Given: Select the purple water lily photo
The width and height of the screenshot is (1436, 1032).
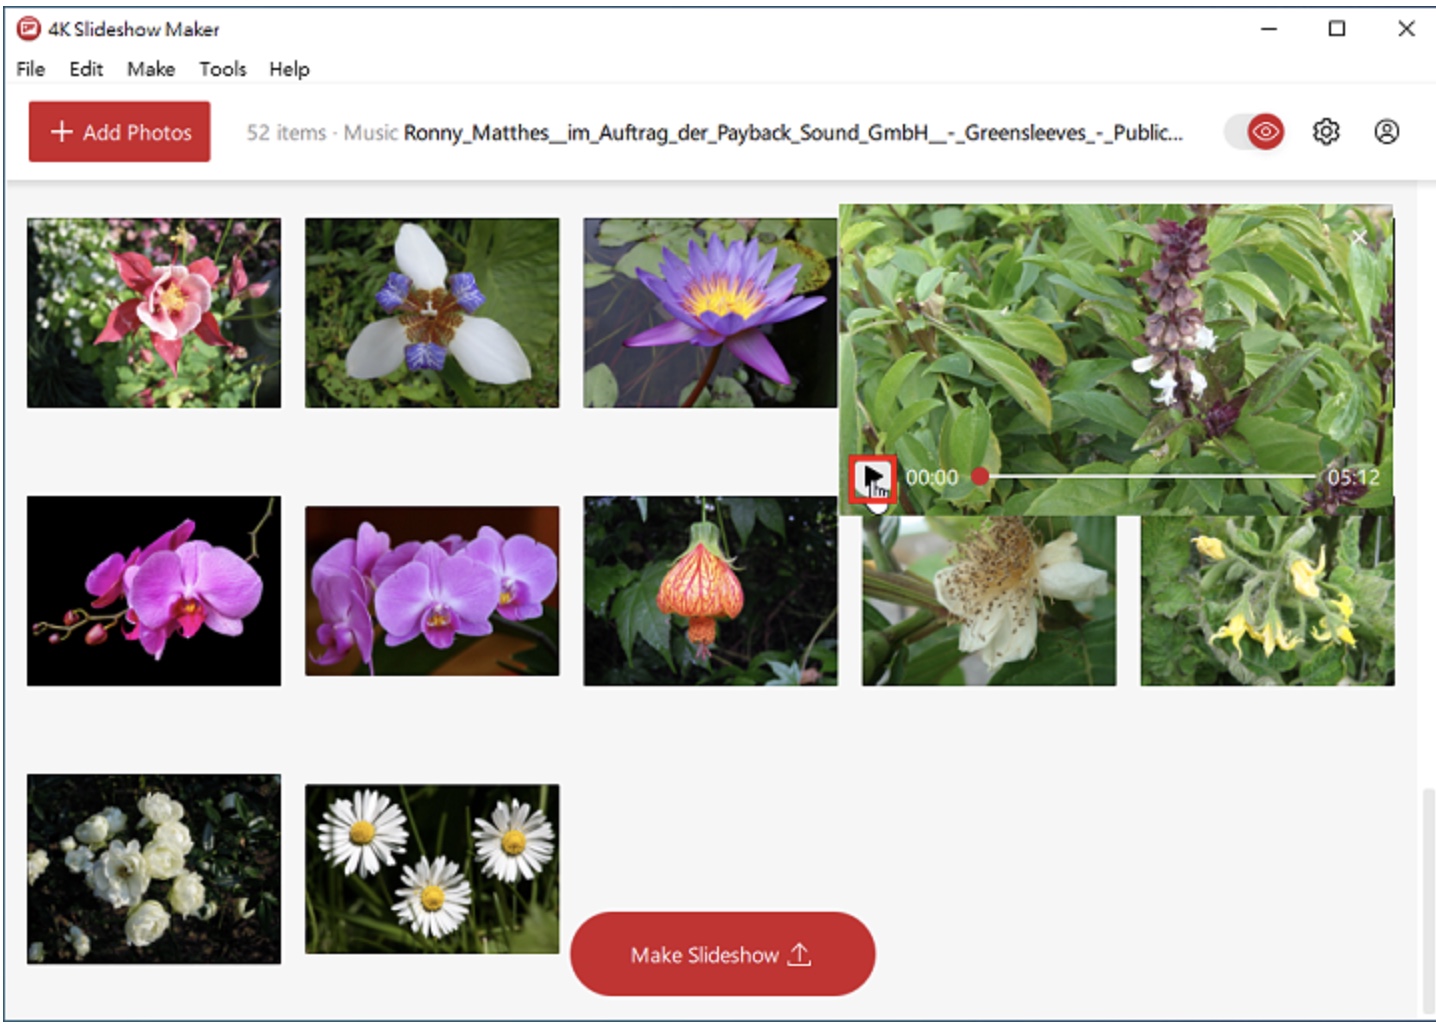Looking at the screenshot, I should click(x=710, y=313).
